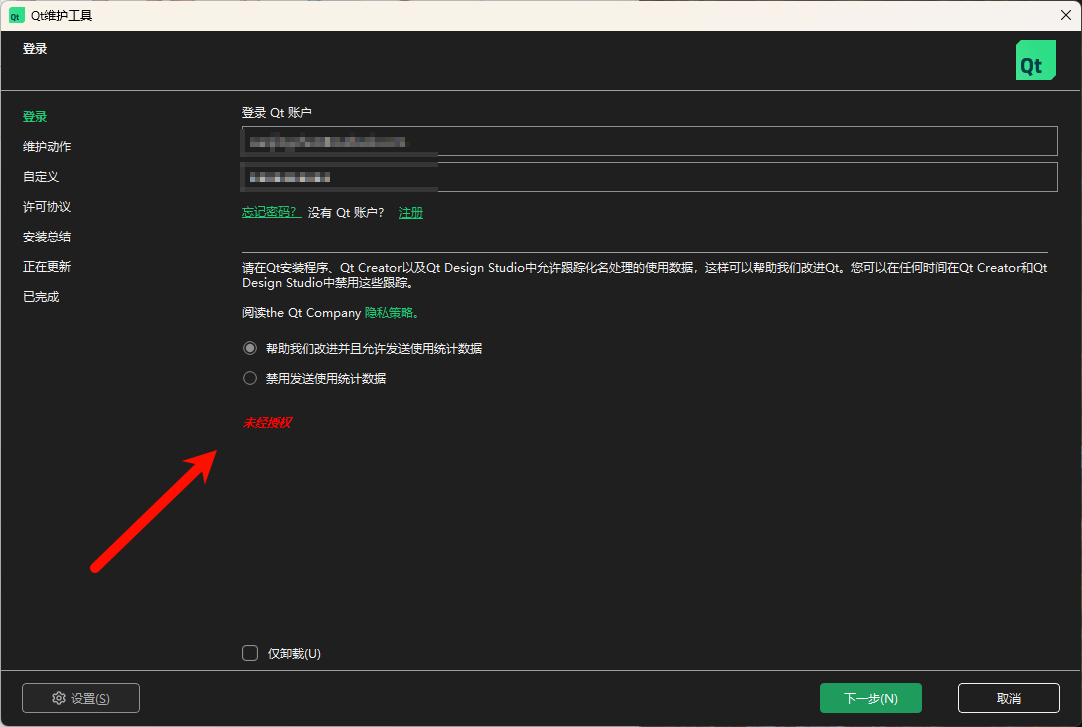Image resolution: width=1082 pixels, height=727 pixels.
Task: Select 已完成 in the sidebar
Action: tap(41, 297)
